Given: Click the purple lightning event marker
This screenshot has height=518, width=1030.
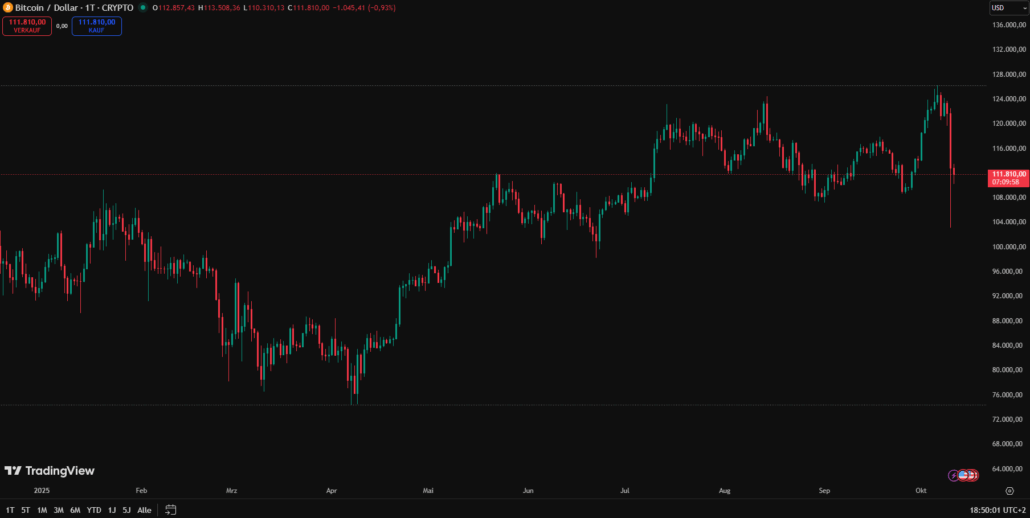Looking at the screenshot, I should (954, 475).
